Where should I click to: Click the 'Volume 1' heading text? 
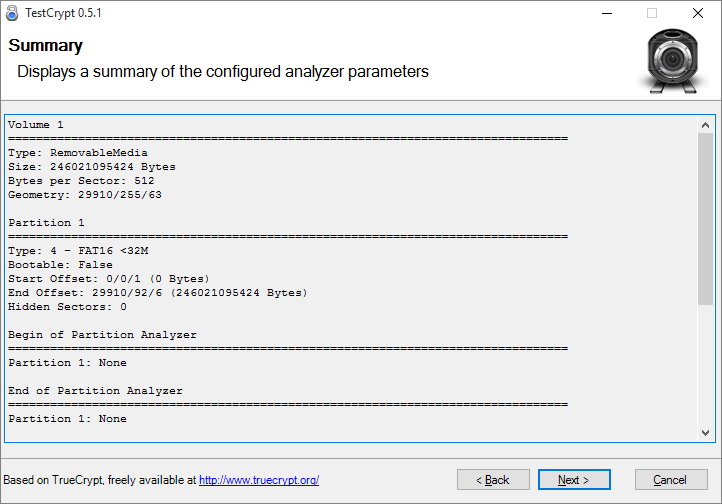(36, 125)
